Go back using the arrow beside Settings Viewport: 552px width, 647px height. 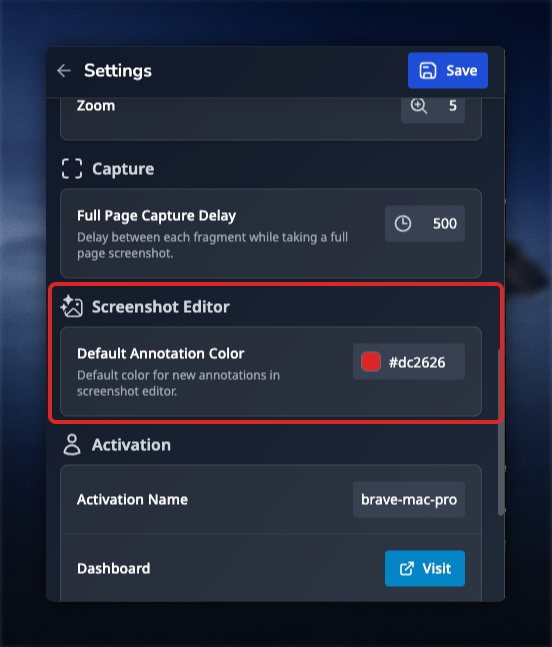tap(64, 71)
